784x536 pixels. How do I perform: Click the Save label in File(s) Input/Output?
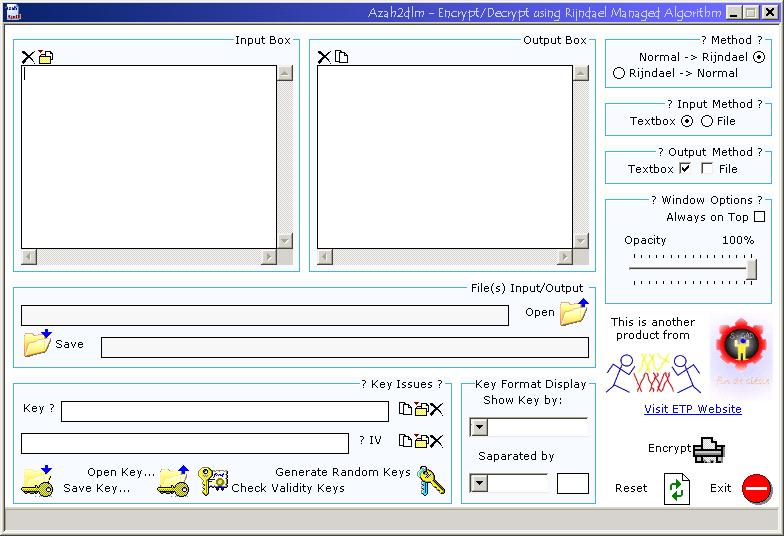[70, 344]
